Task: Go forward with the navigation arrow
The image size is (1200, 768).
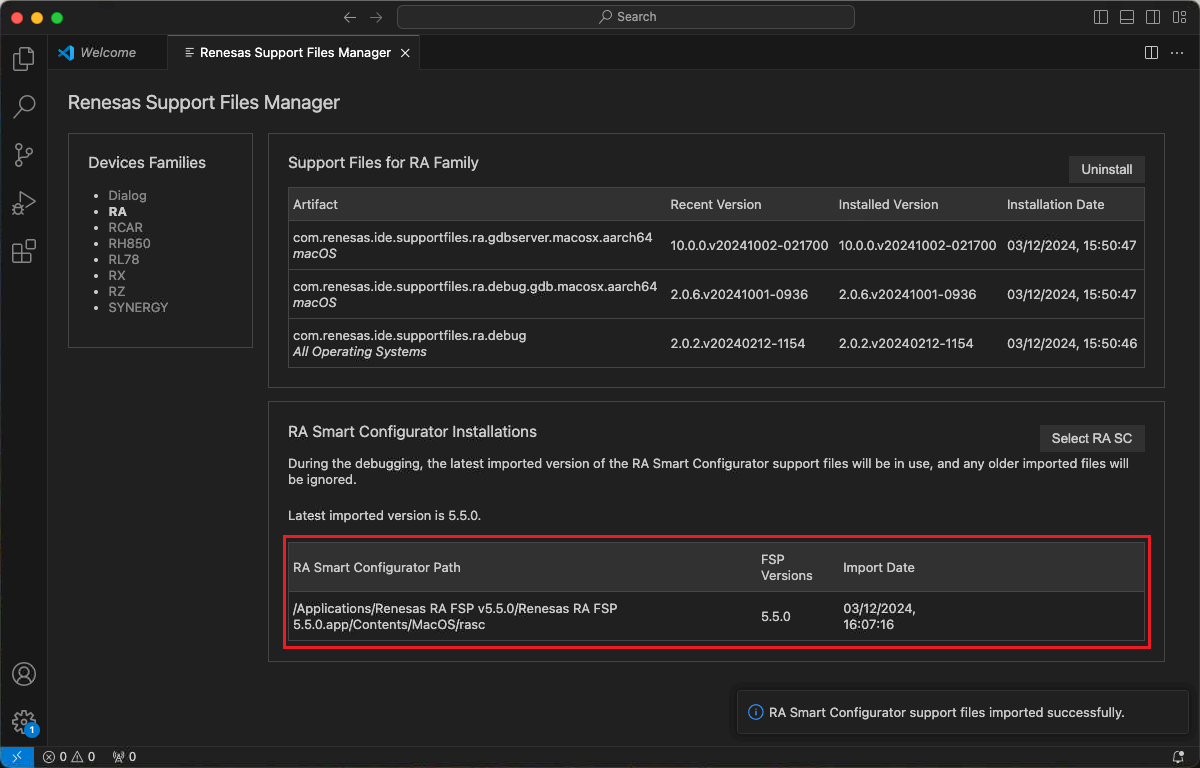Action: [376, 17]
